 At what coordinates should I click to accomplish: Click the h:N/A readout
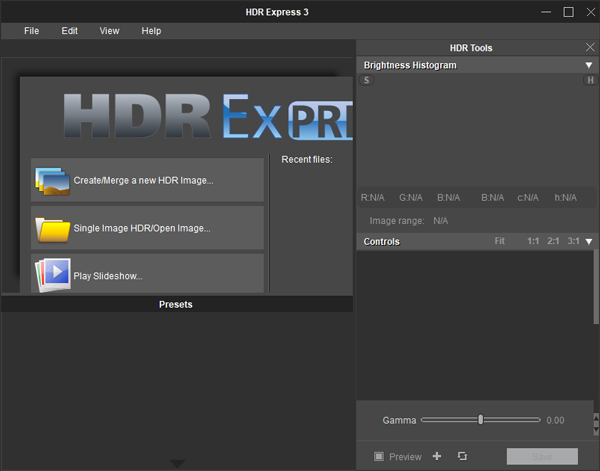tap(566, 198)
